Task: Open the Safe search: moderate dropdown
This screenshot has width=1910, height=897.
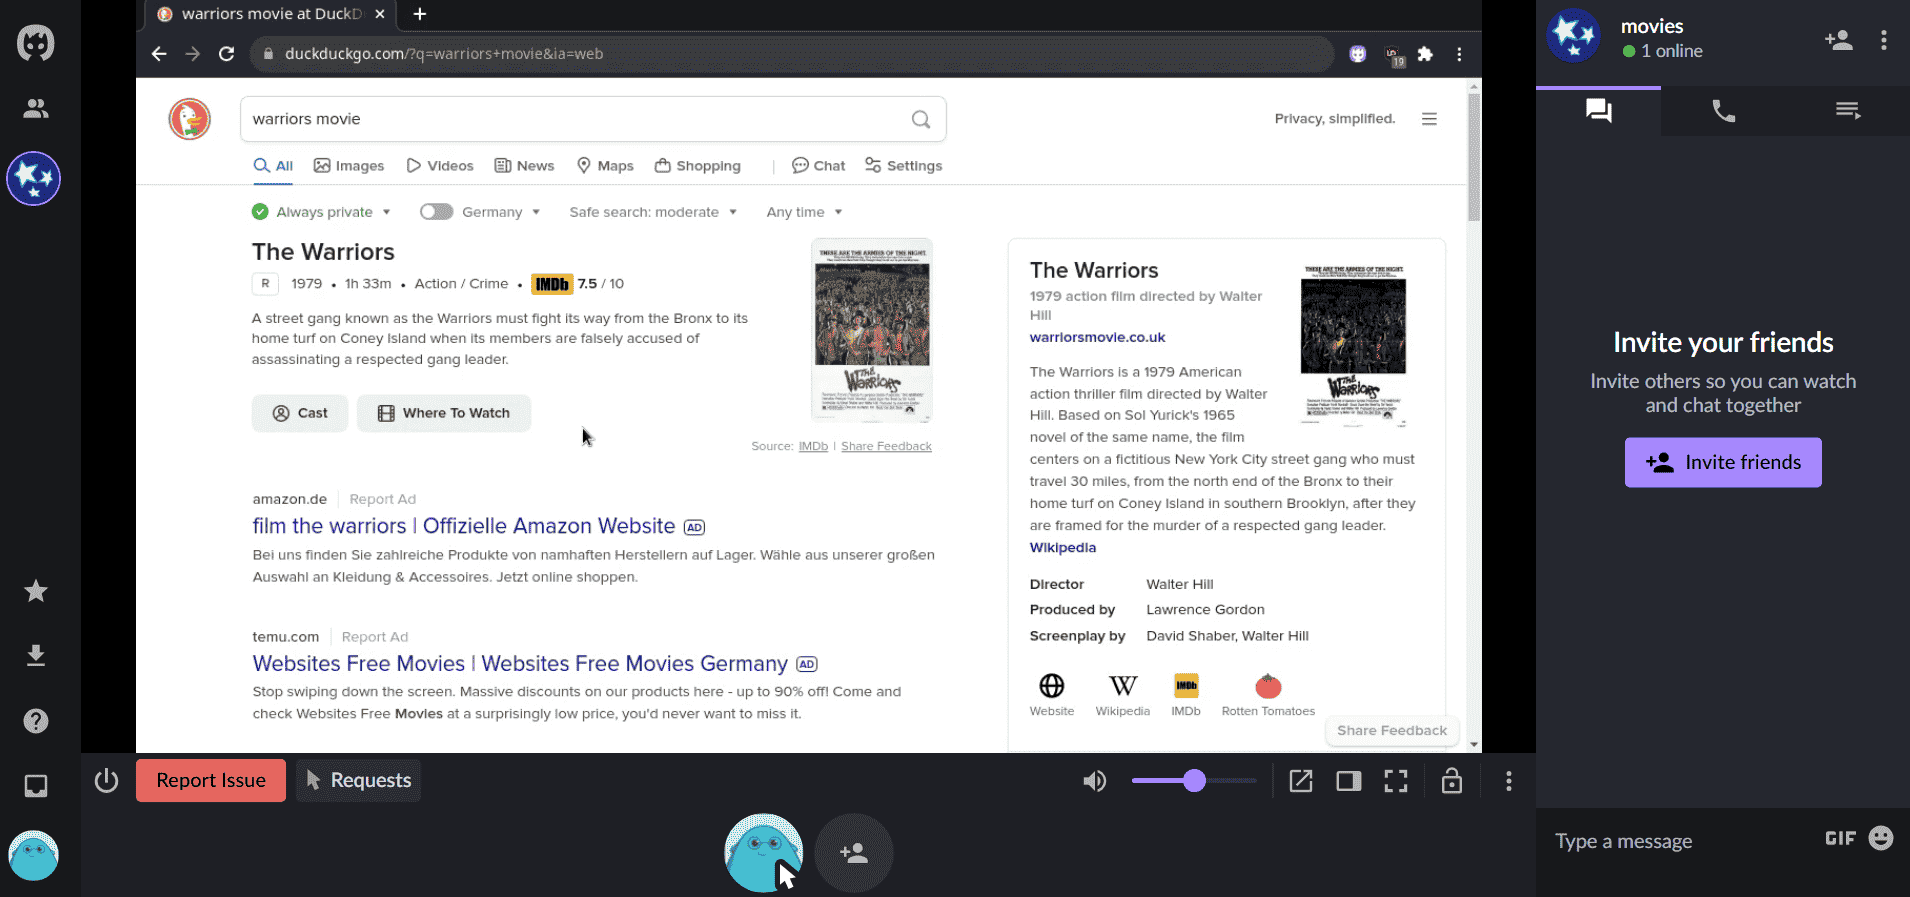Action: pyautogui.click(x=653, y=212)
